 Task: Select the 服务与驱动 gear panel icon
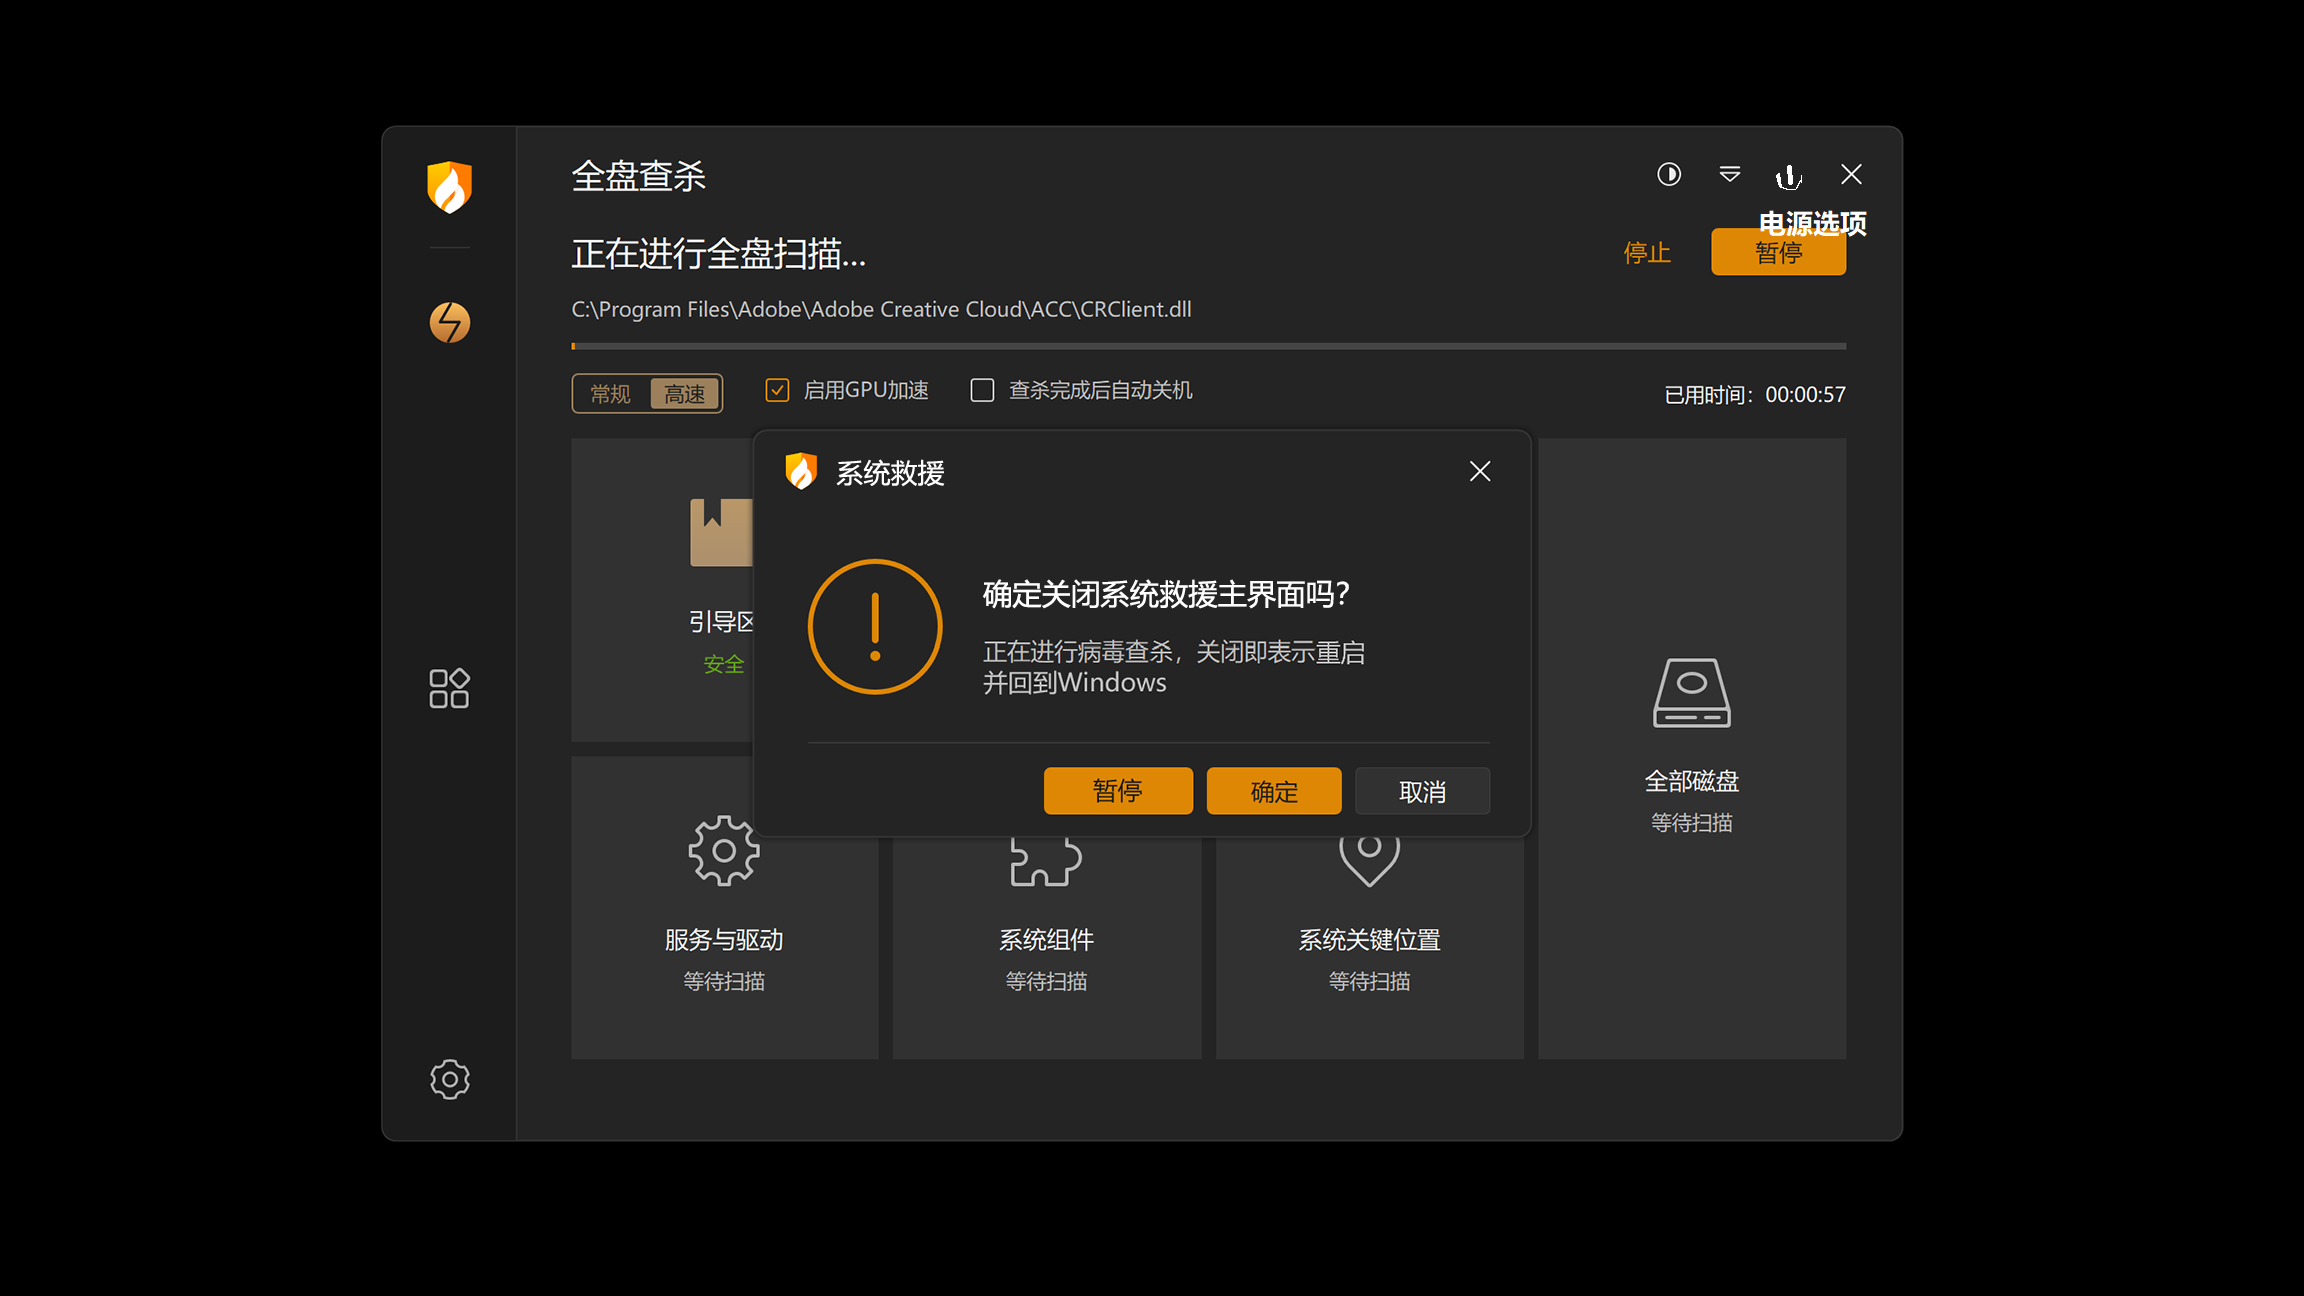(x=724, y=851)
